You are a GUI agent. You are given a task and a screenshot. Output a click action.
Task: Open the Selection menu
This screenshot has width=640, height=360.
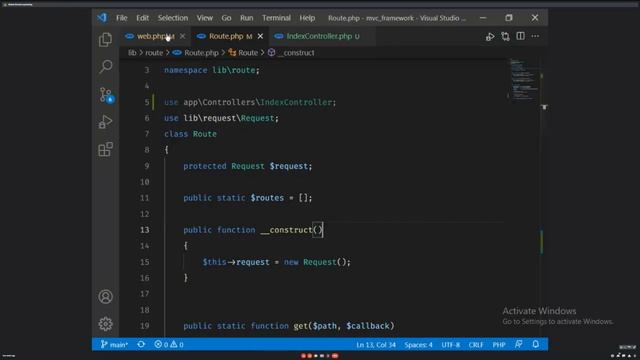tap(173, 18)
